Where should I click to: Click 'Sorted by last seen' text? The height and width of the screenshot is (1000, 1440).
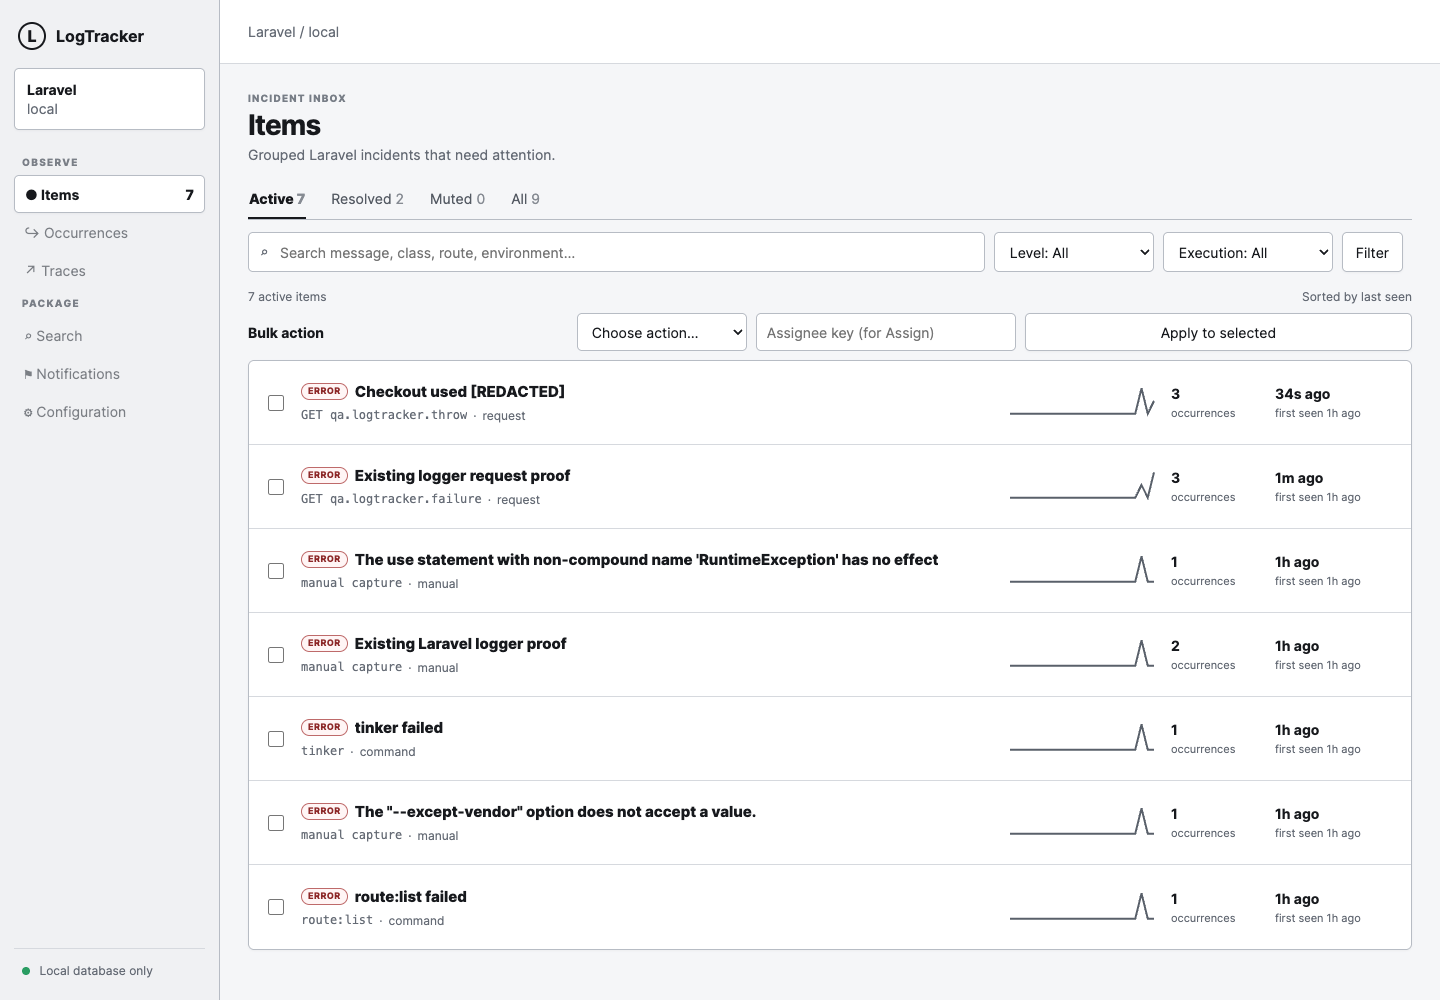[x=1357, y=297]
